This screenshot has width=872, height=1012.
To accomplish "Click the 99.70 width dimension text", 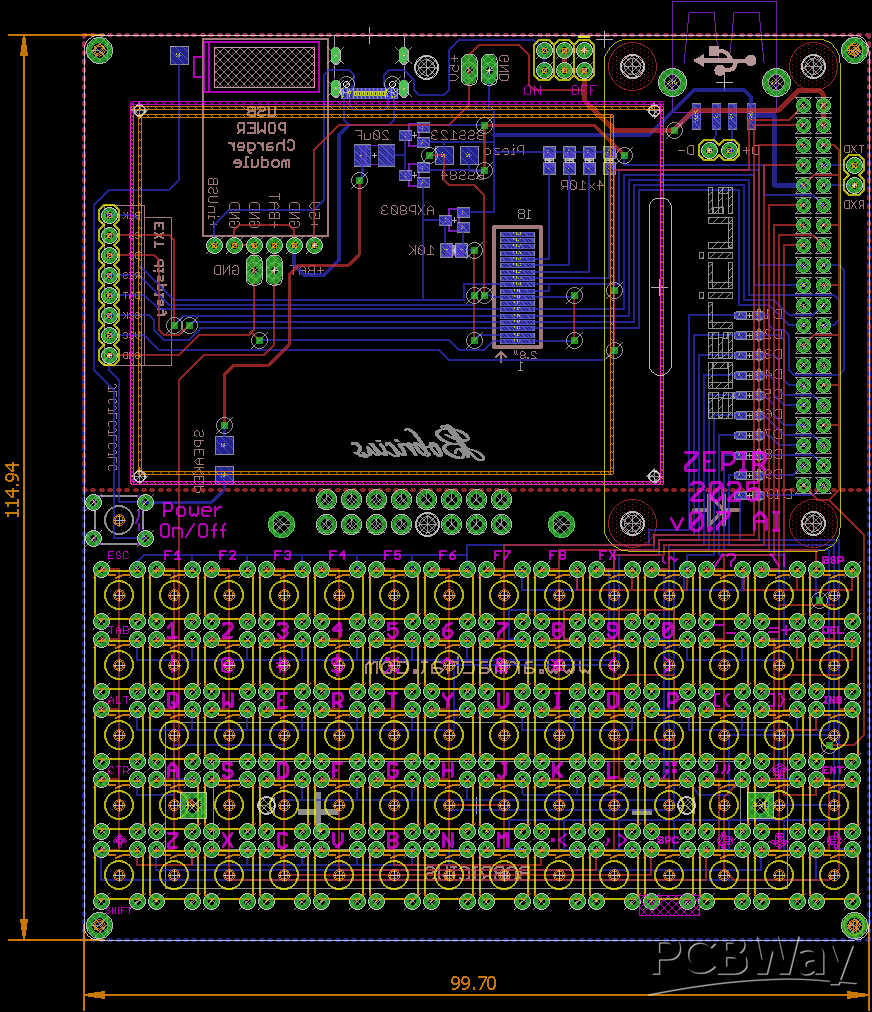I will (x=473, y=983).
